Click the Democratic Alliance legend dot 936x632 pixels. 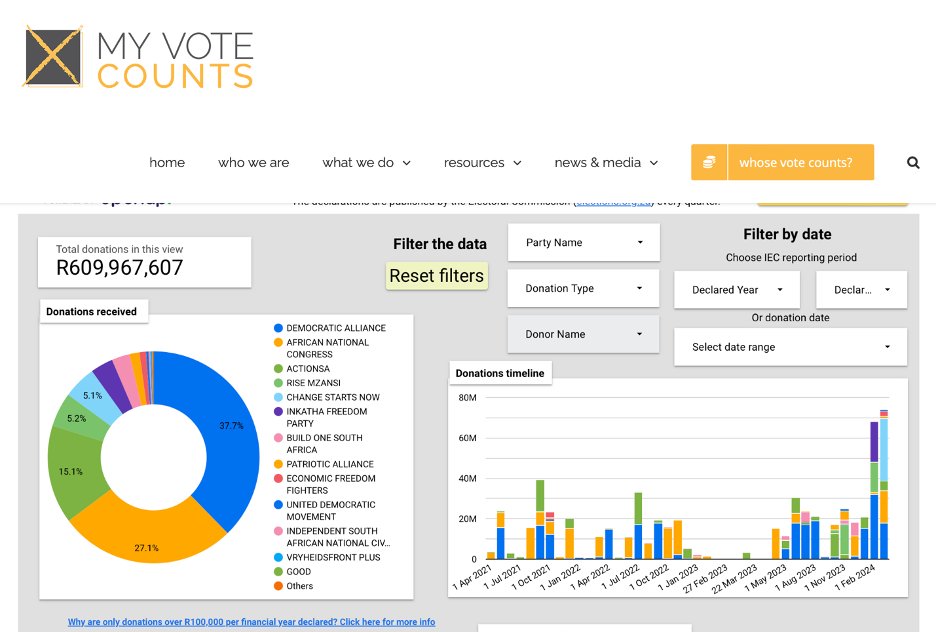pos(278,328)
